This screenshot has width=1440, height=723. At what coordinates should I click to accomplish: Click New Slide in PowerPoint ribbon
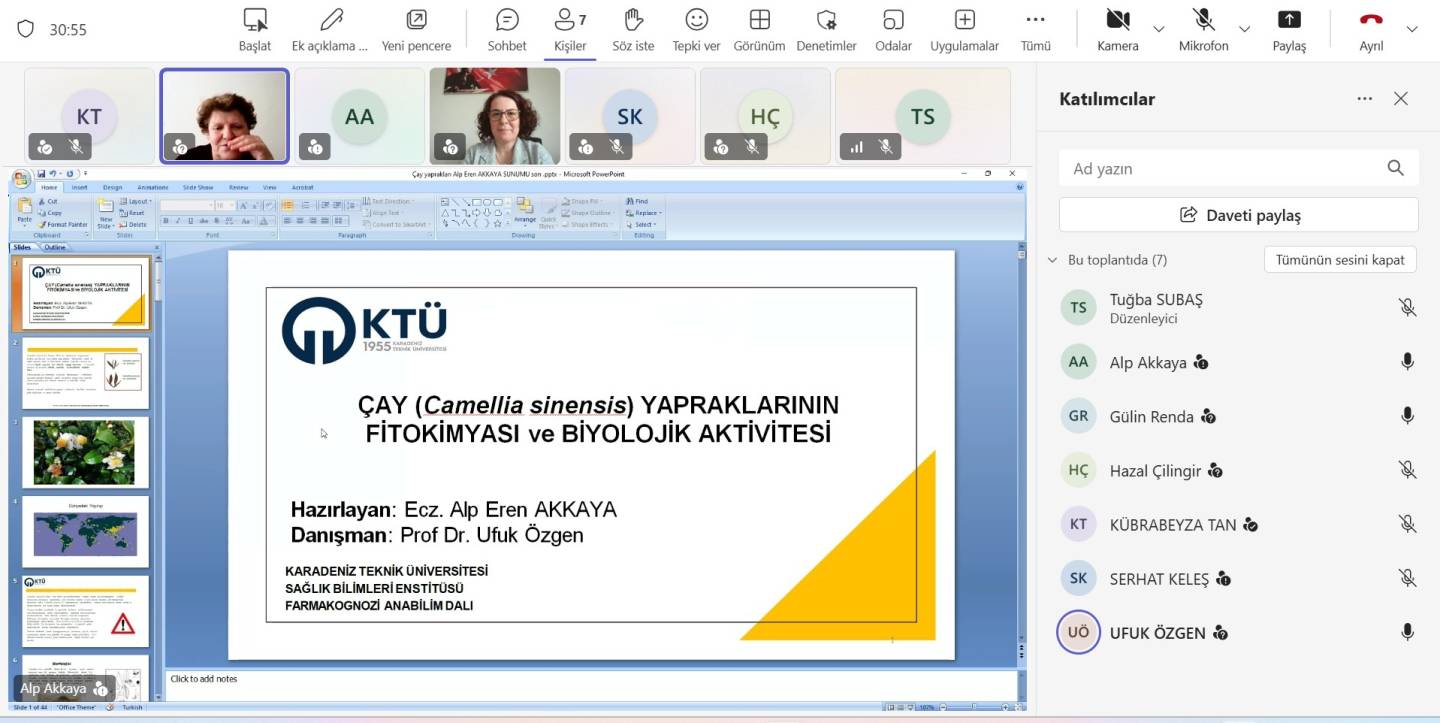click(106, 212)
